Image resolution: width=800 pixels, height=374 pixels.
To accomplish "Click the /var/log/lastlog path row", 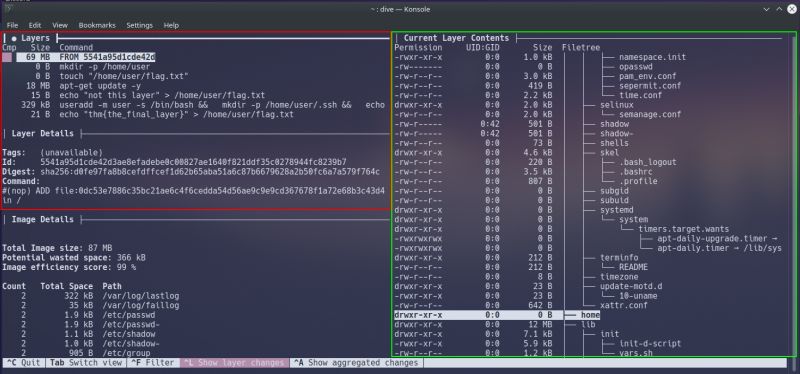I will pos(91,296).
